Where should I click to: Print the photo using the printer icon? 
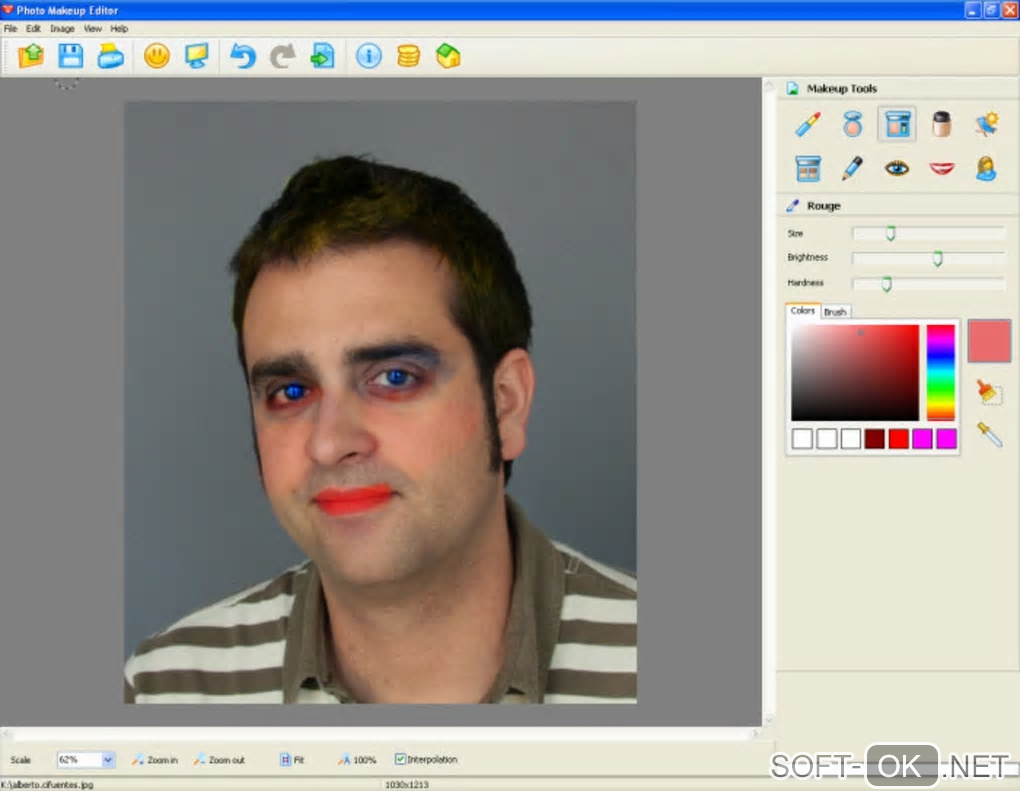pyautogui.click(x=111, y=56)
